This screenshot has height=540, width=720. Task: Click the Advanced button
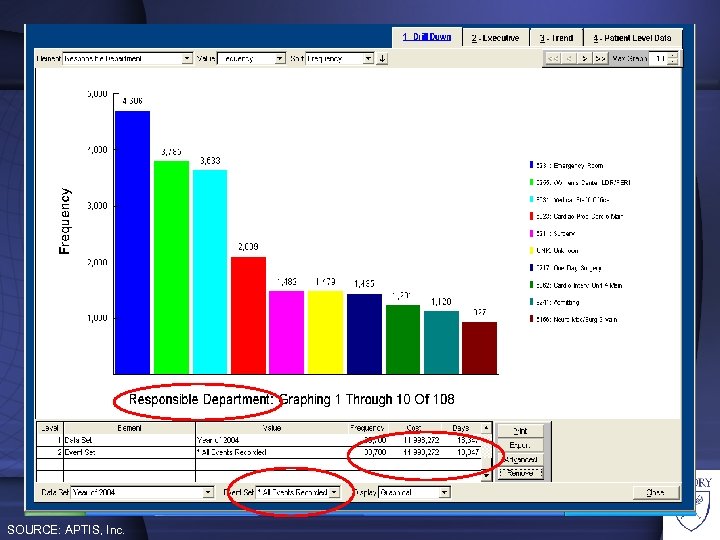point(520,459)
